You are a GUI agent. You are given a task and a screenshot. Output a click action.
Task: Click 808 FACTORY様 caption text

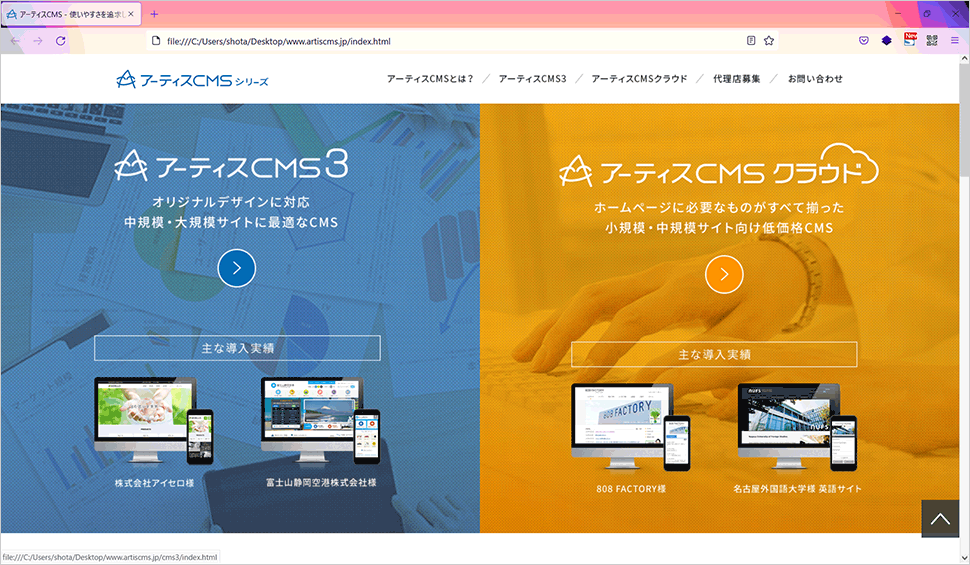coord(631,489)
